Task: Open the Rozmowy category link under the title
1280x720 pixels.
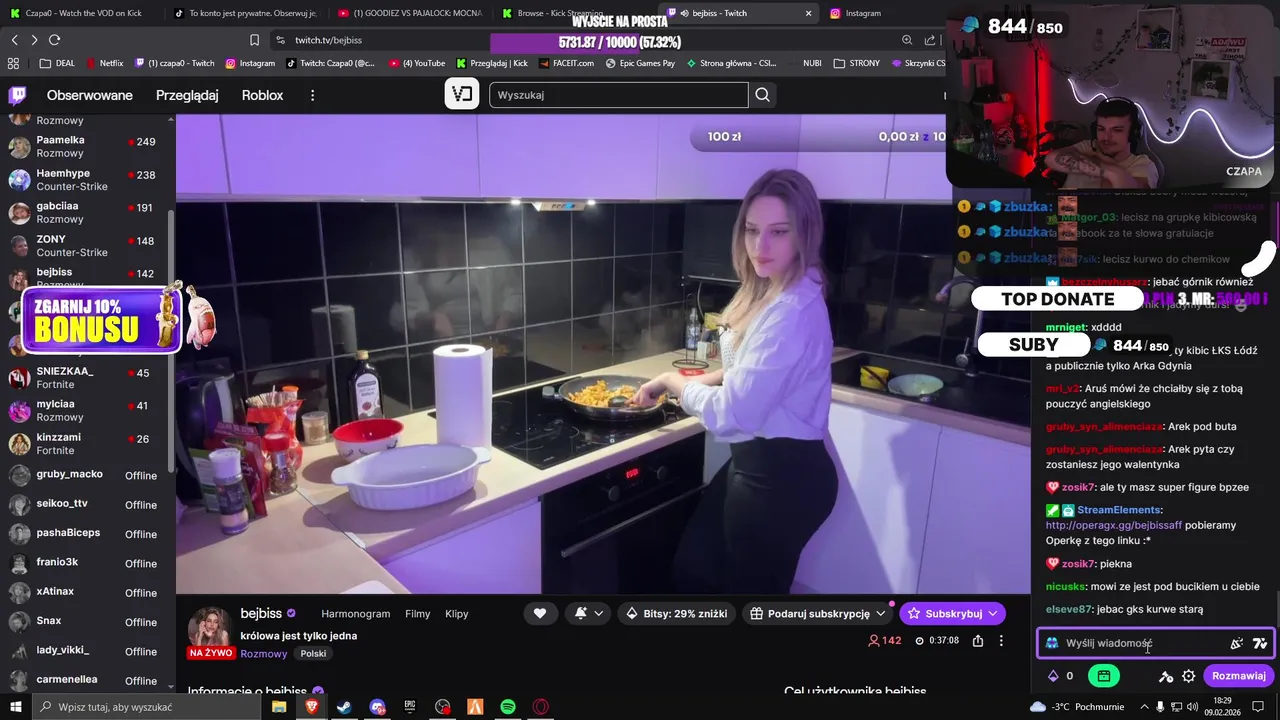Action: (x=264, y=653)
